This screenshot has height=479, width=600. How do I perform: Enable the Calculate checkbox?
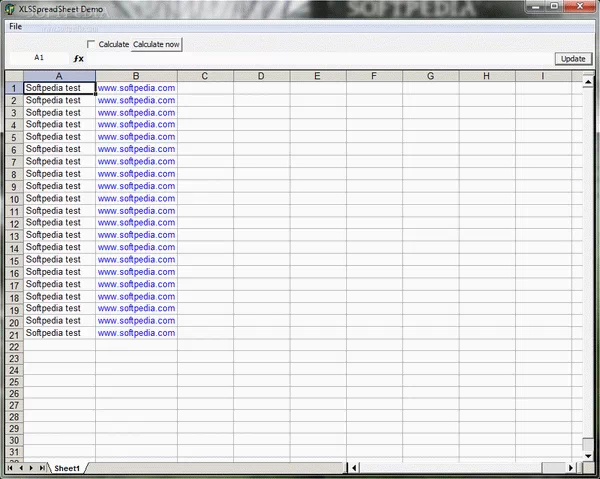click(x=92, y=44)
